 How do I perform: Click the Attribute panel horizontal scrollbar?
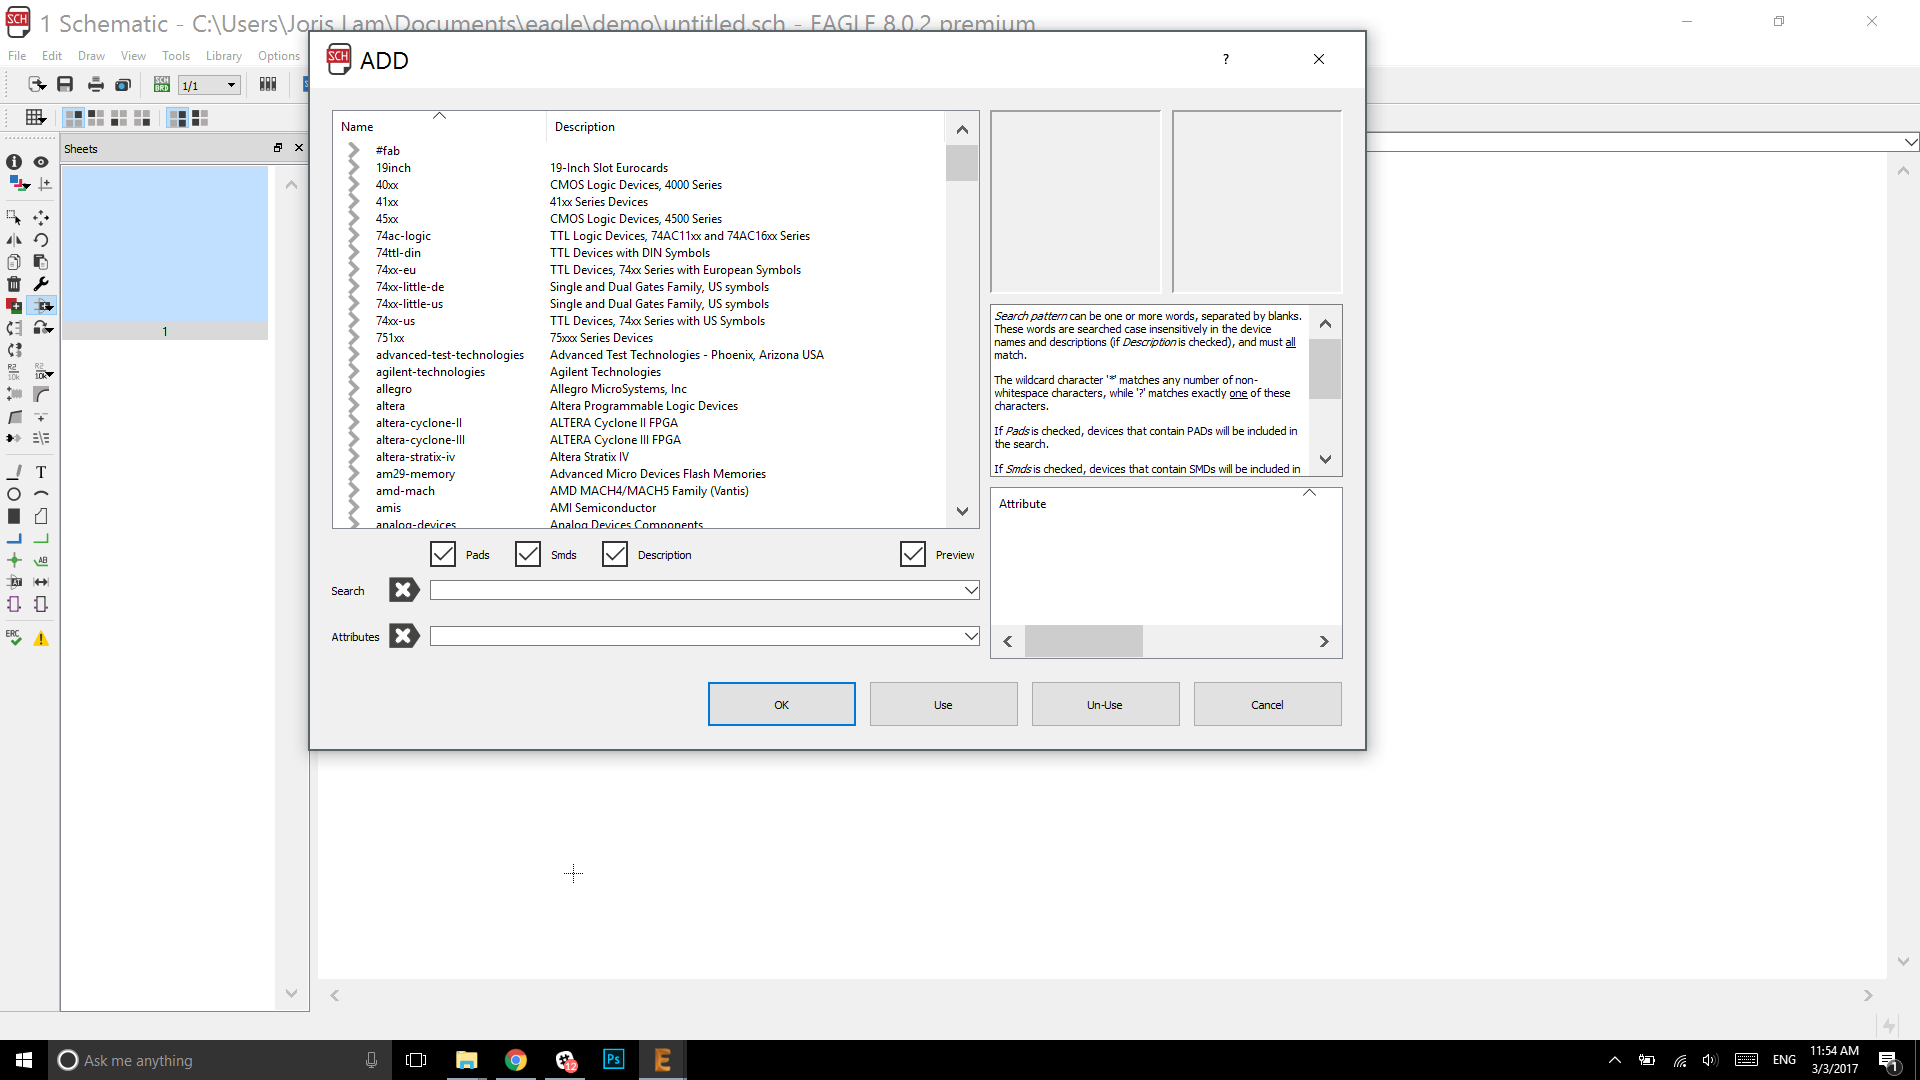tap(1084, 641)
